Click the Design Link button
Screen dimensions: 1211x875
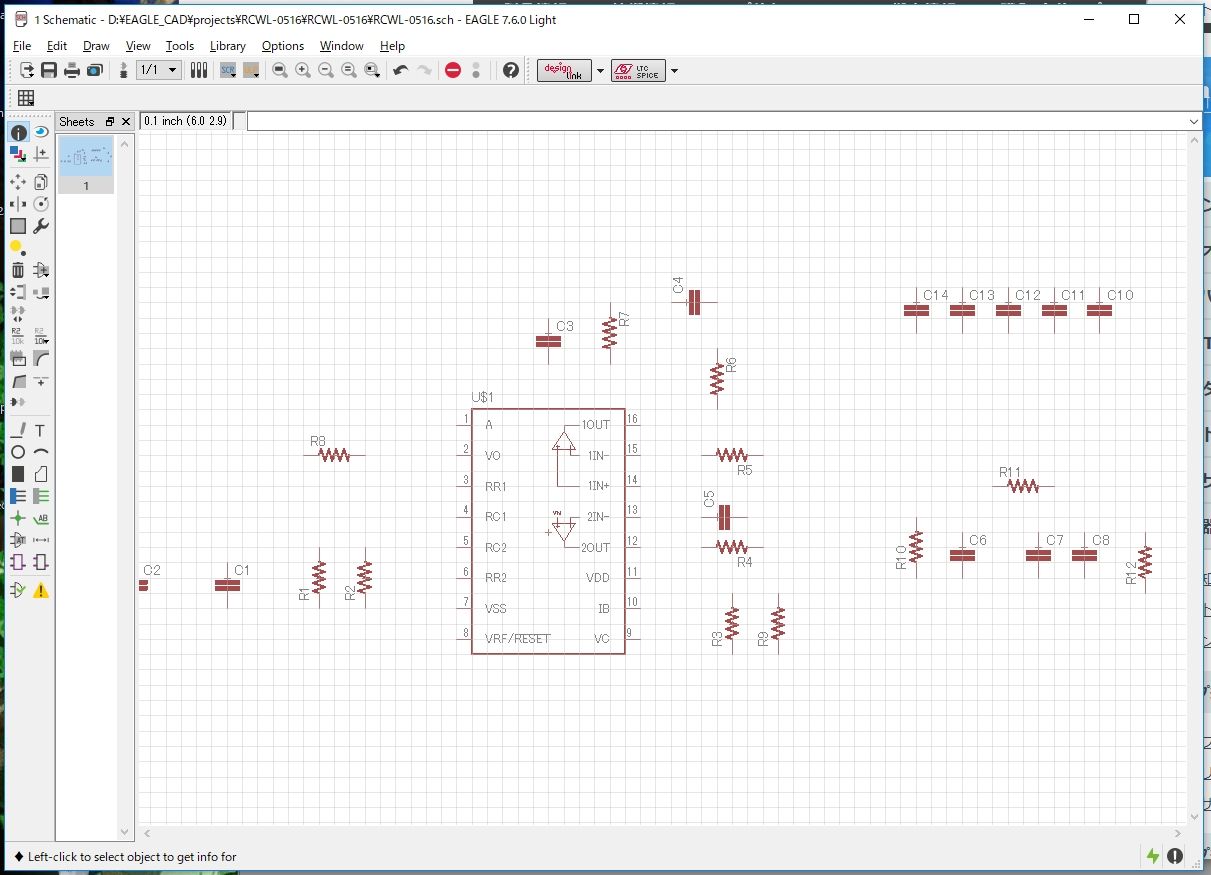pos(564,70)
